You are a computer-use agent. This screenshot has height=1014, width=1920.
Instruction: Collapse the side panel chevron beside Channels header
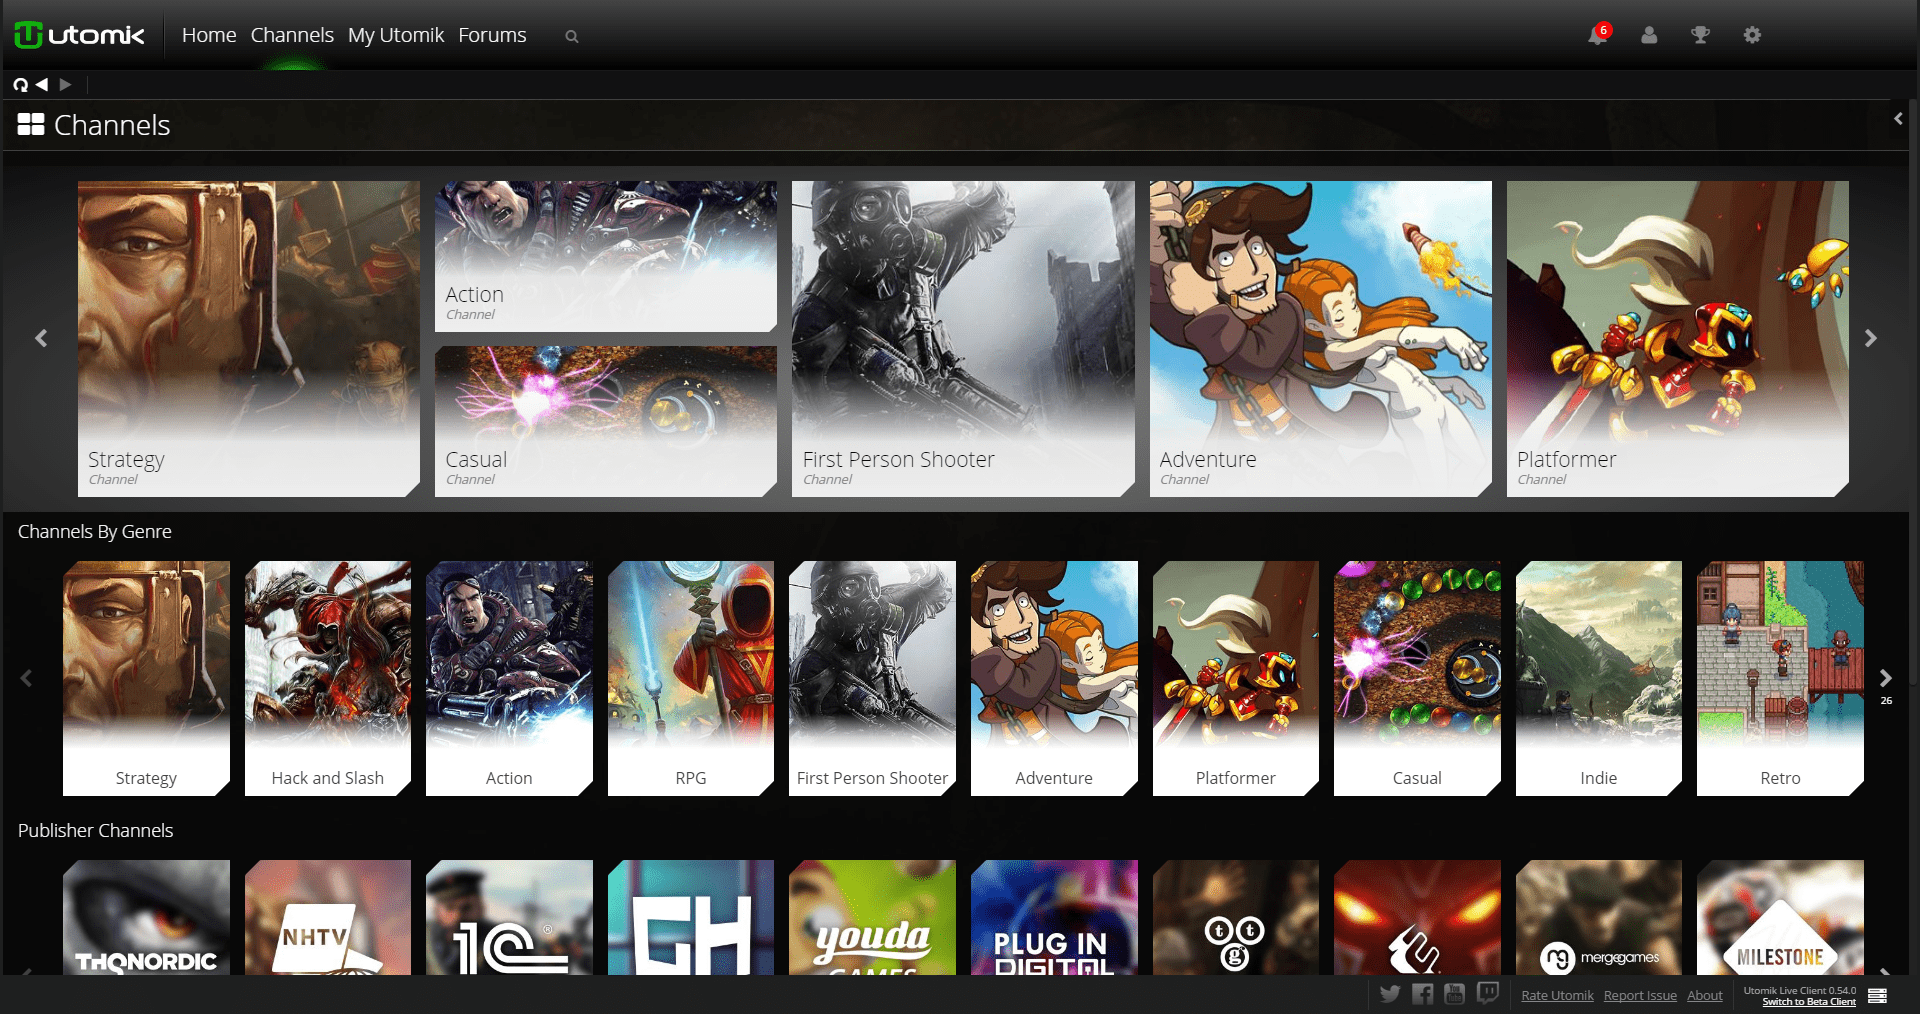[x=1898, y=119]
